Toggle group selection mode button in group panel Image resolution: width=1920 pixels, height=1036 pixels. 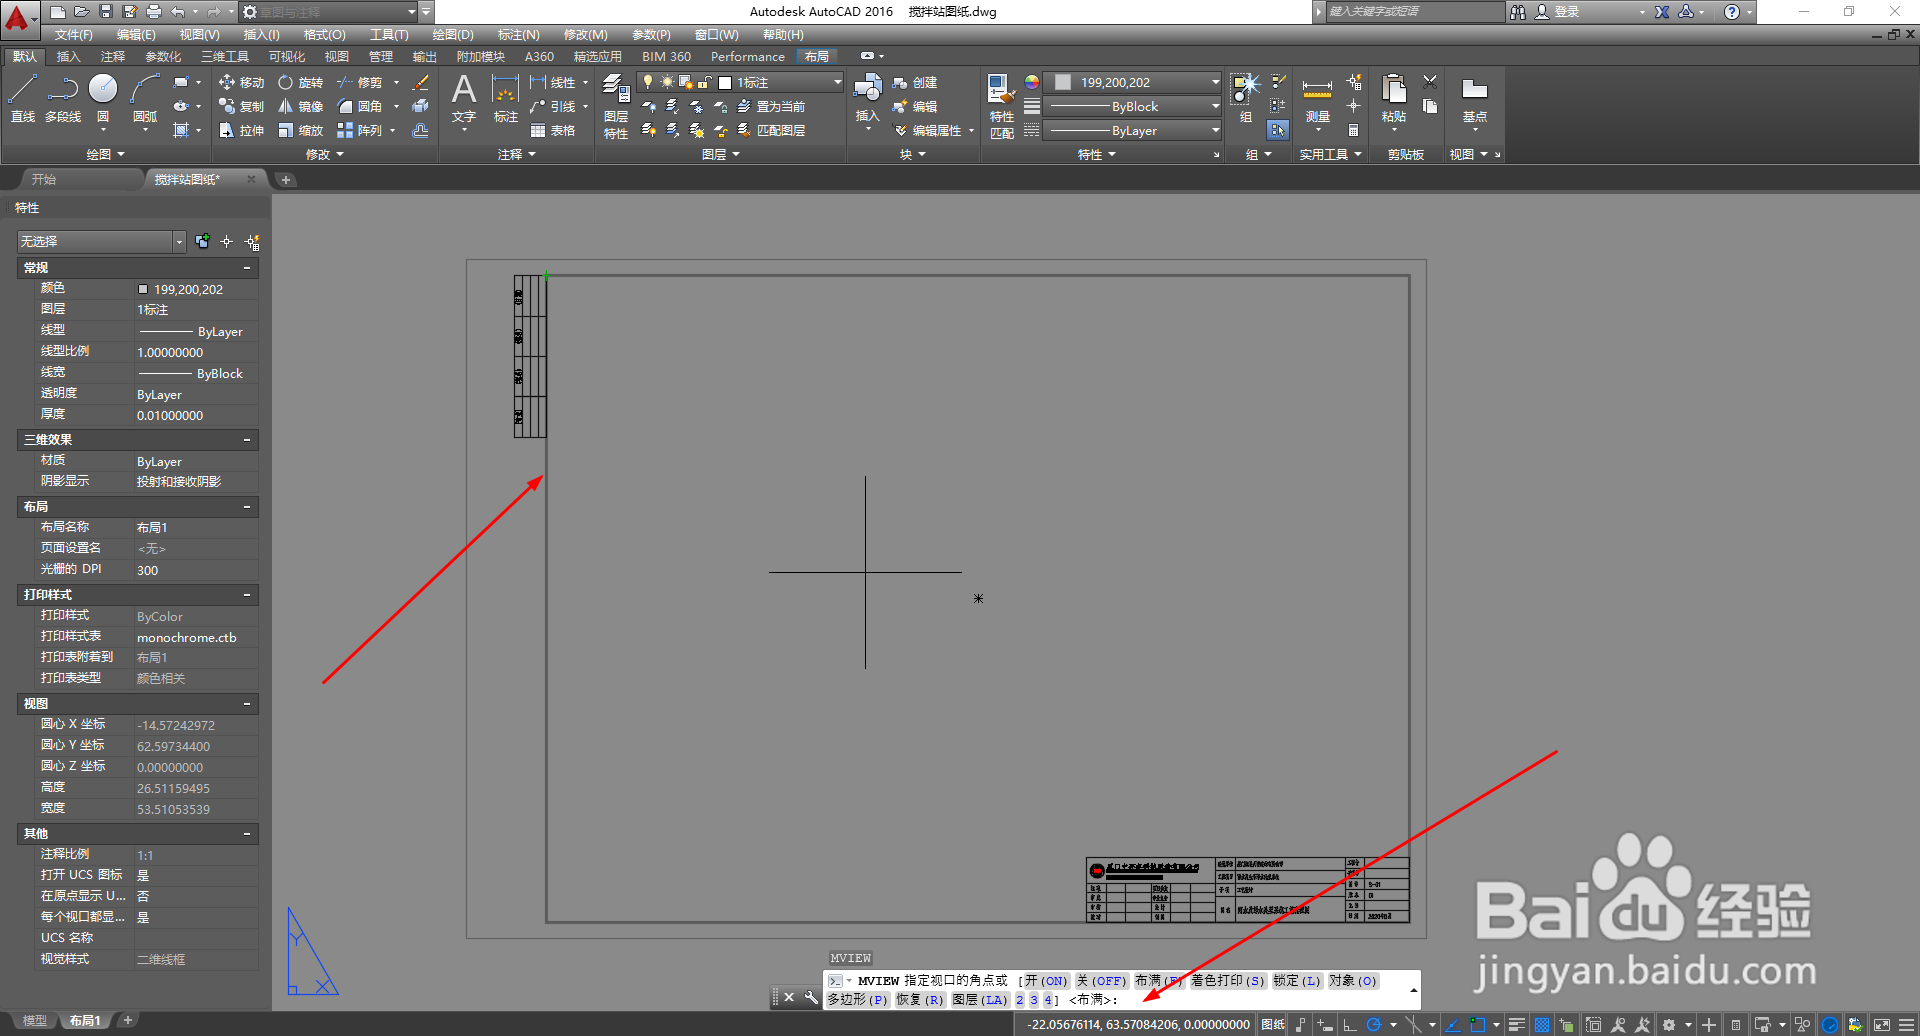1278,130
